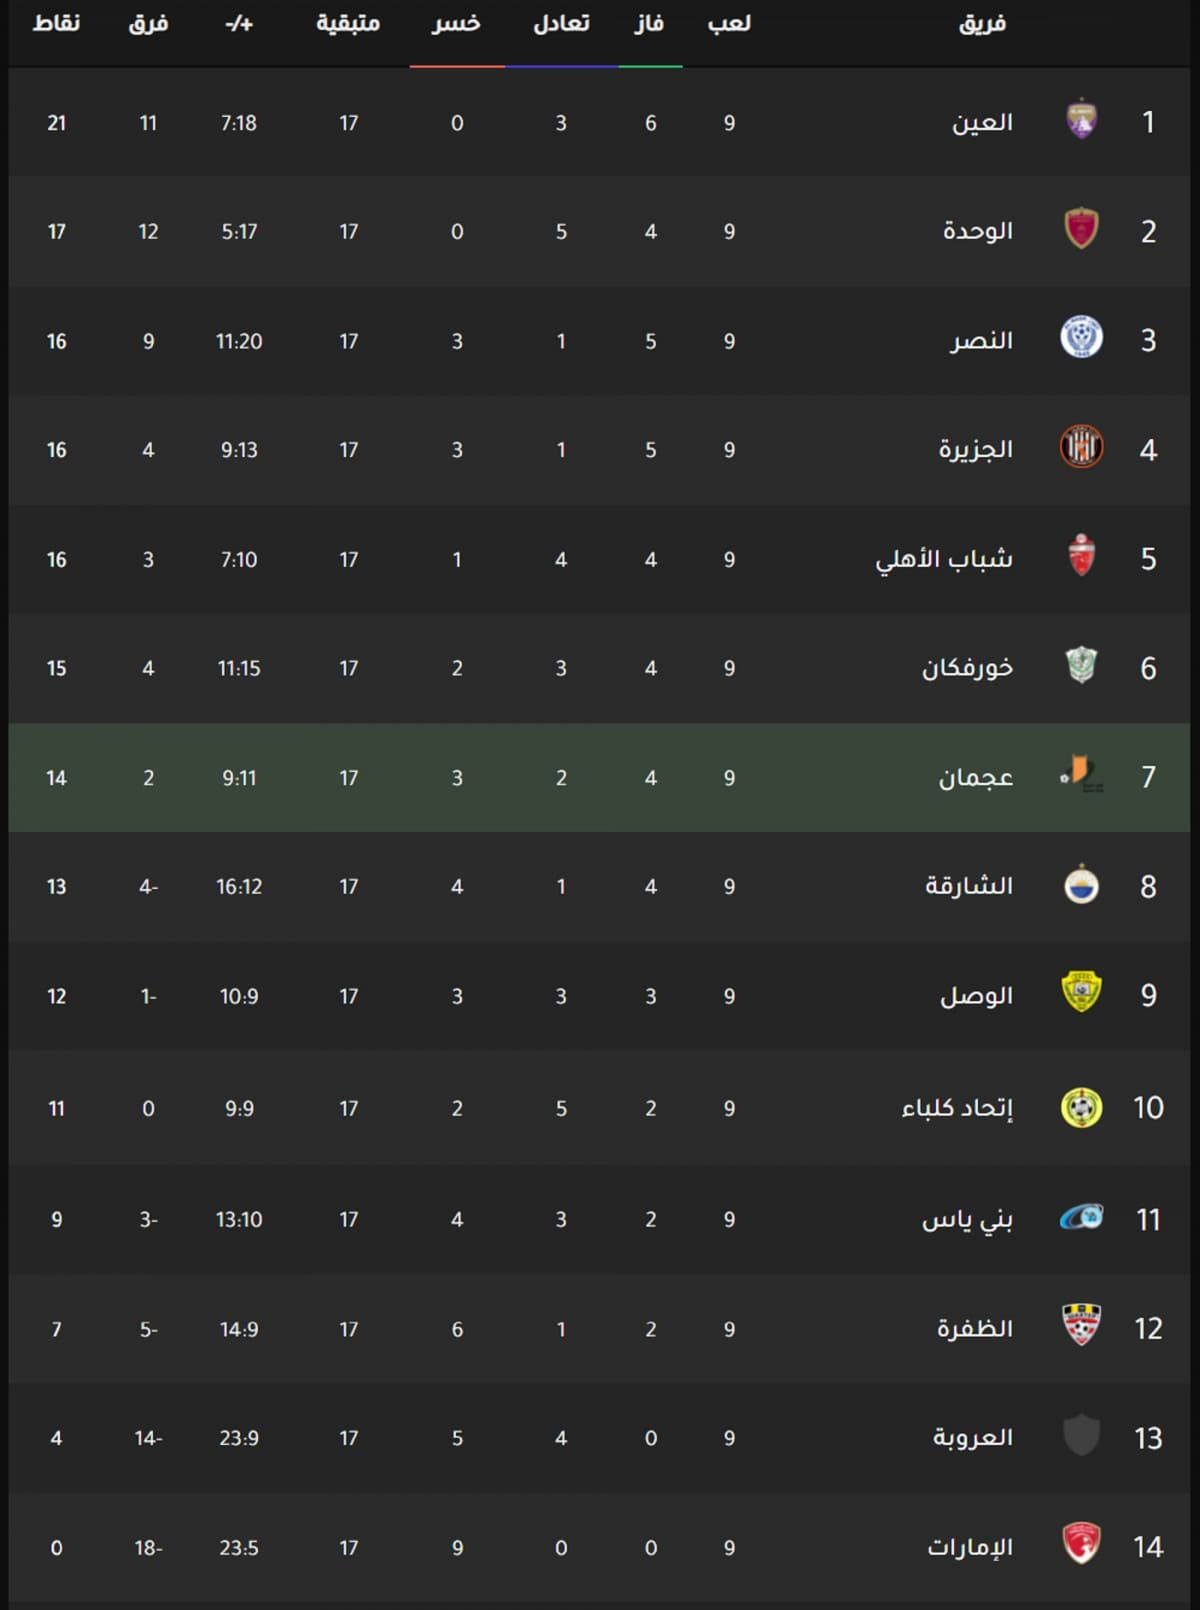Click the إتحاد كلباء yellow round logo

pyautogui.click(x=1081, y=1107)
